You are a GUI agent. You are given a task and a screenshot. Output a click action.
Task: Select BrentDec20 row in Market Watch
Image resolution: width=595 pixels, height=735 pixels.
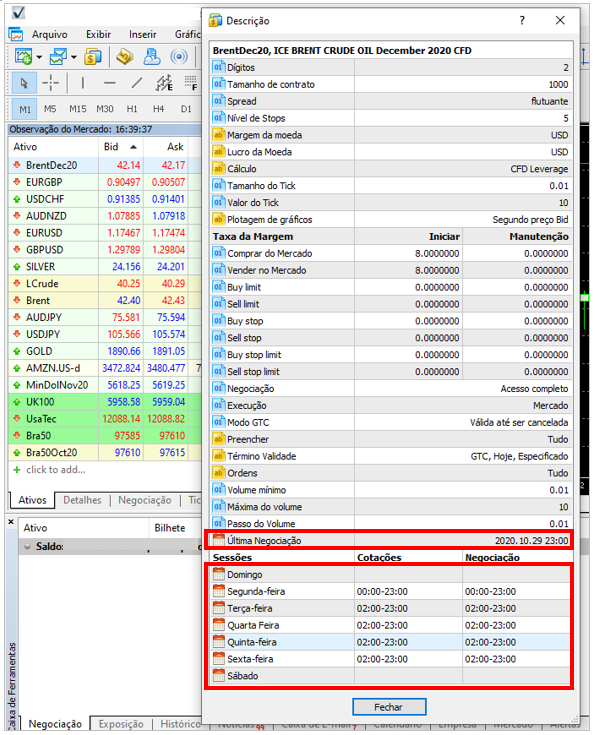click(x=104, y=165)
